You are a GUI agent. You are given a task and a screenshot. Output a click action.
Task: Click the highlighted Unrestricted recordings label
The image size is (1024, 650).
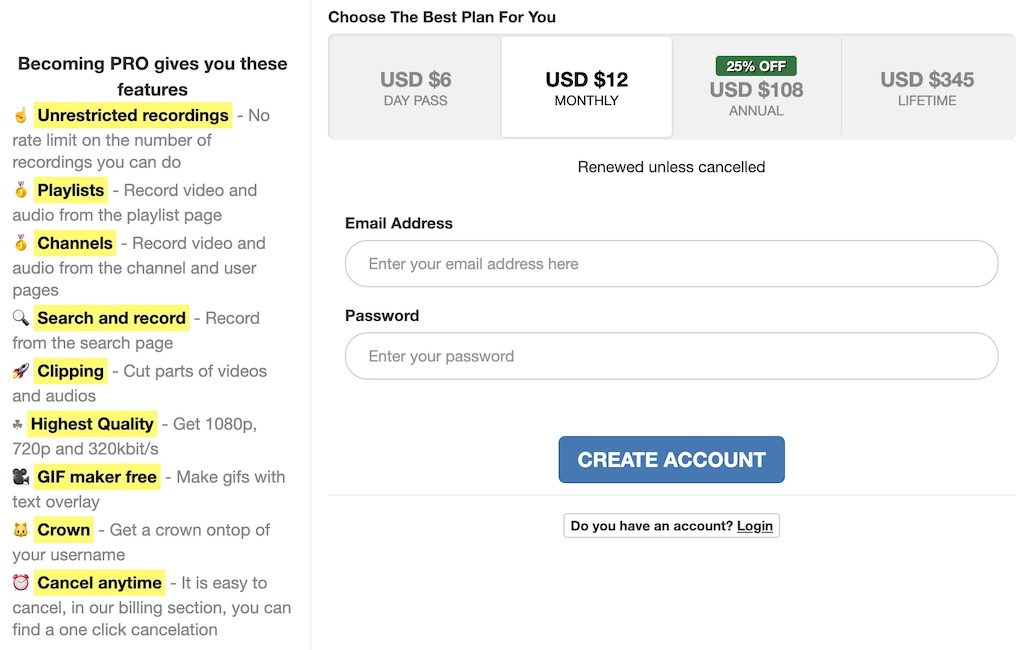pyautogui.click(x=133, y=116)
